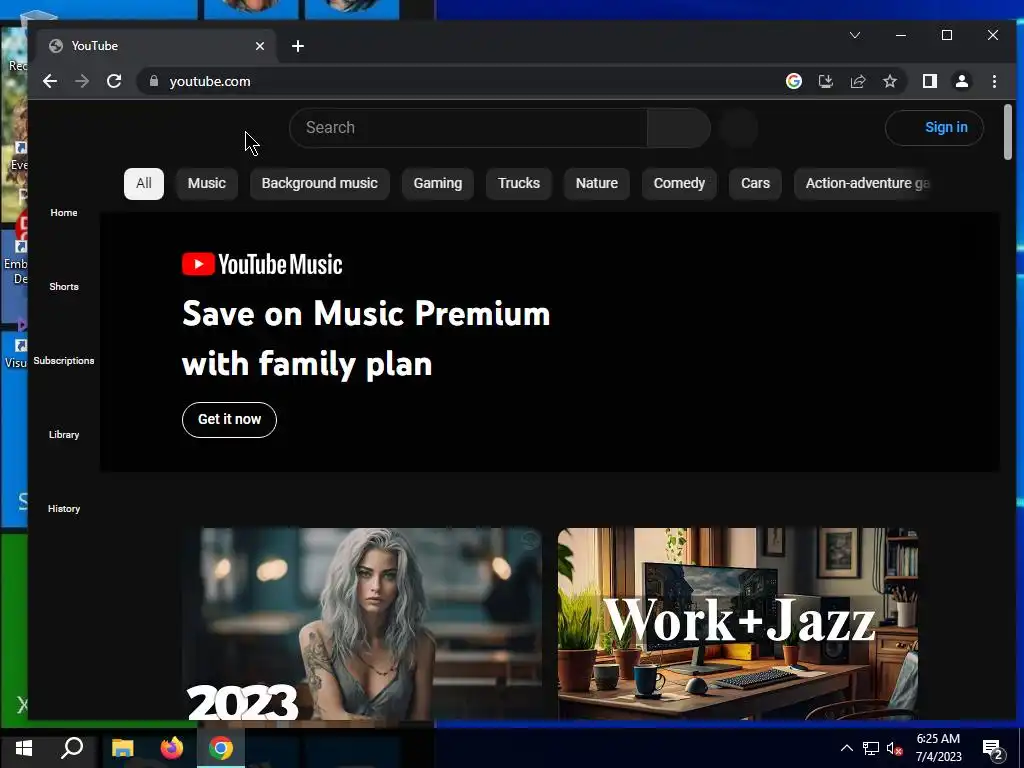Go back with the browser back arrow
This screenshot has height=768, width=1024.
click(50, 81)
